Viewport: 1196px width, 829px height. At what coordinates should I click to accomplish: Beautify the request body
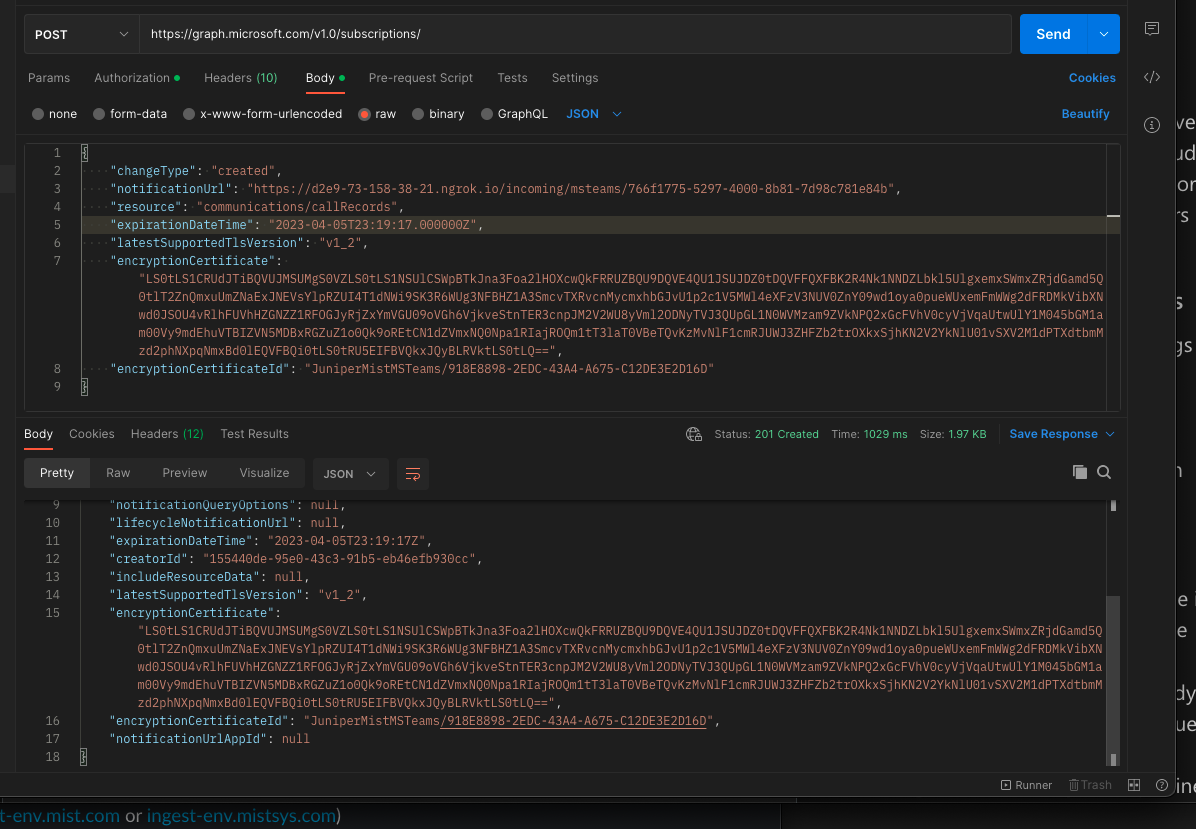pos(1085,114)
